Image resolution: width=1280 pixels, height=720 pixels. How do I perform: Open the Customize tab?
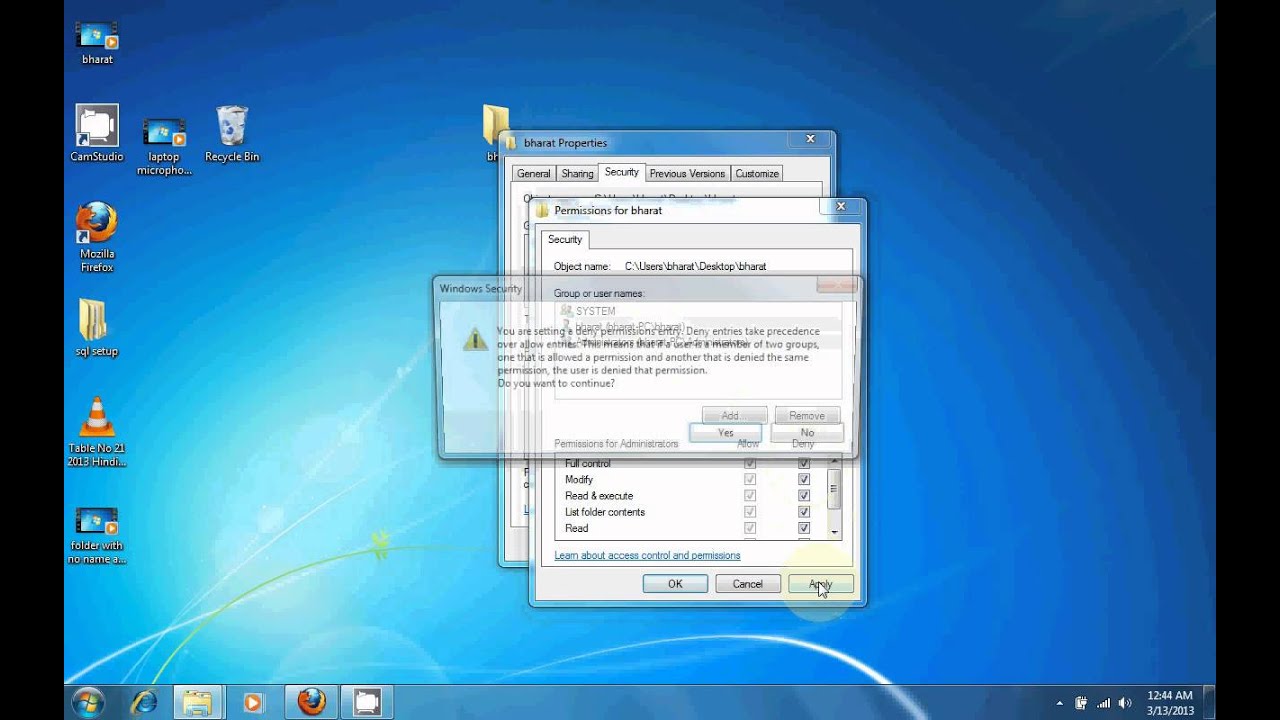pyautogui.click(x=757, y=174)
